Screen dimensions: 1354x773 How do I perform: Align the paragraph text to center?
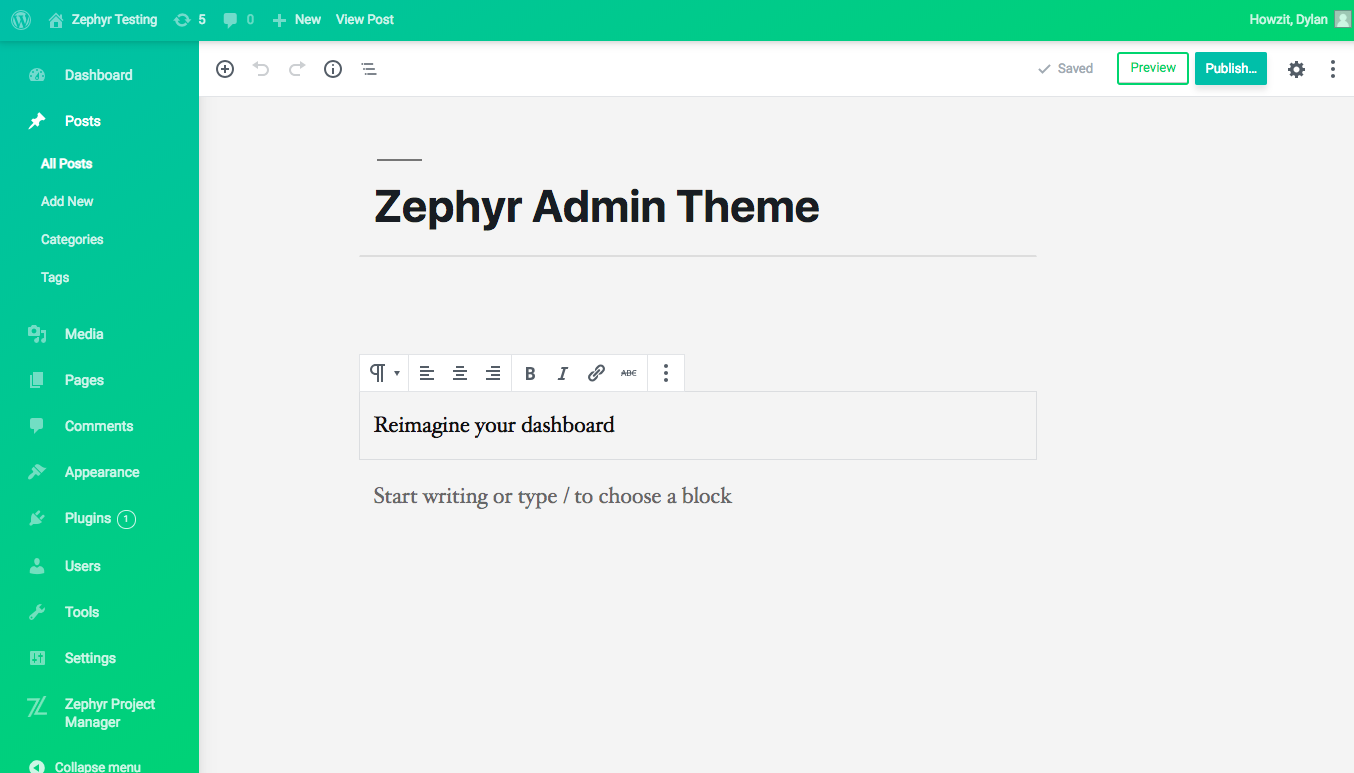click(x=460, y=373)
